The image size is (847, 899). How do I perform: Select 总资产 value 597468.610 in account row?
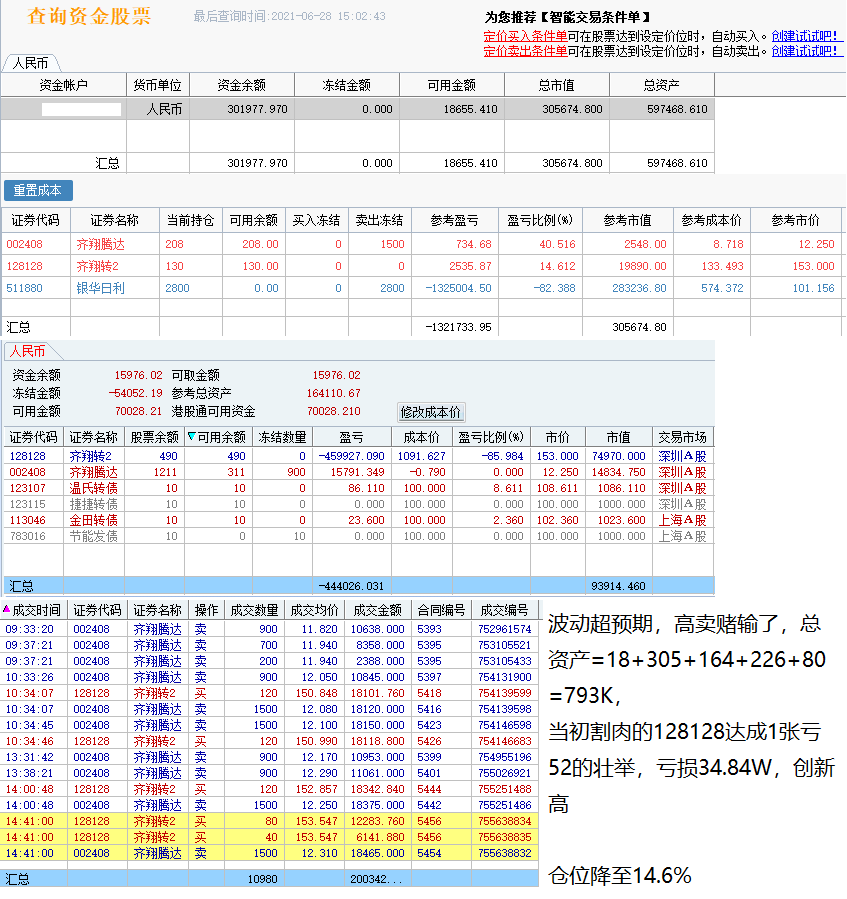coord(677,109)
